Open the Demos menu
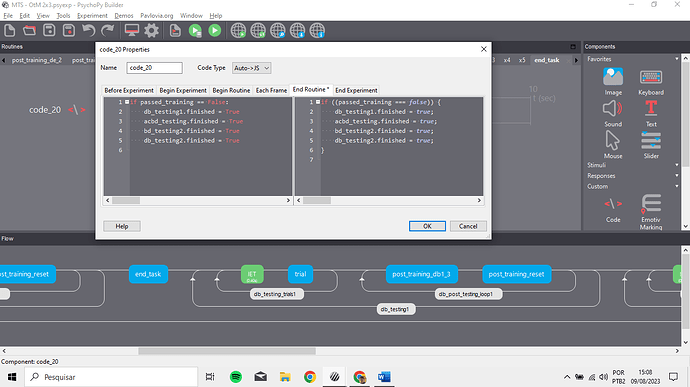Screen dimensions: 690x387 click(x=124, y=15)
